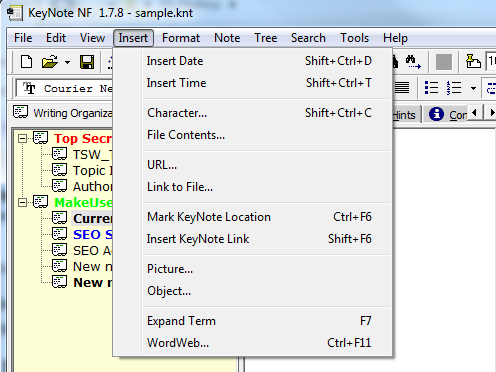
Task: Open file using the folder icon
Action: click(50, 62)
